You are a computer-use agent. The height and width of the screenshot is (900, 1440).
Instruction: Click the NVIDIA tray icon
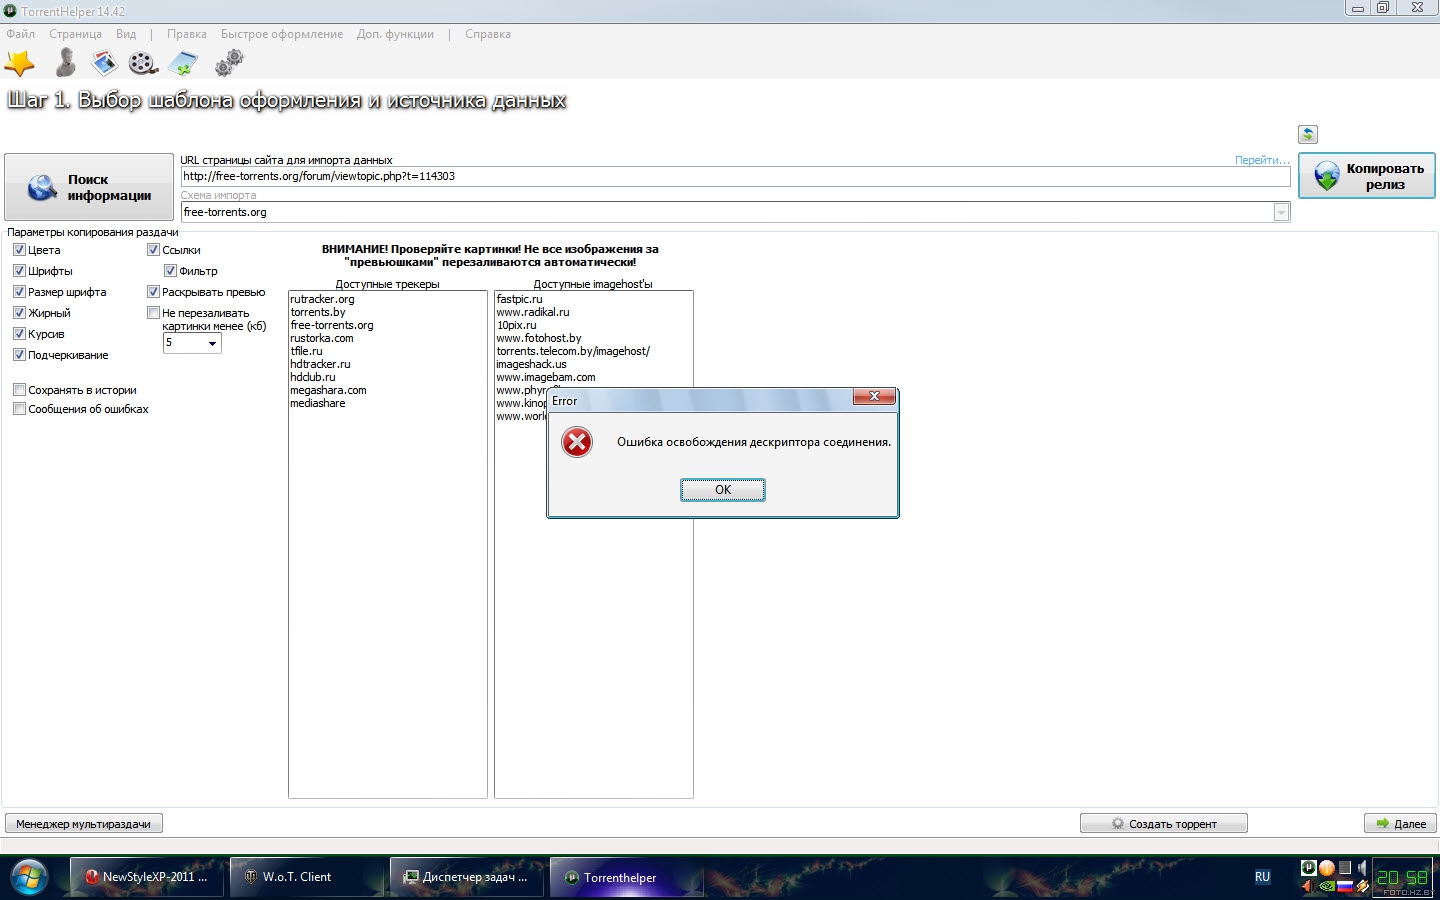click(x=1327, y=886)
